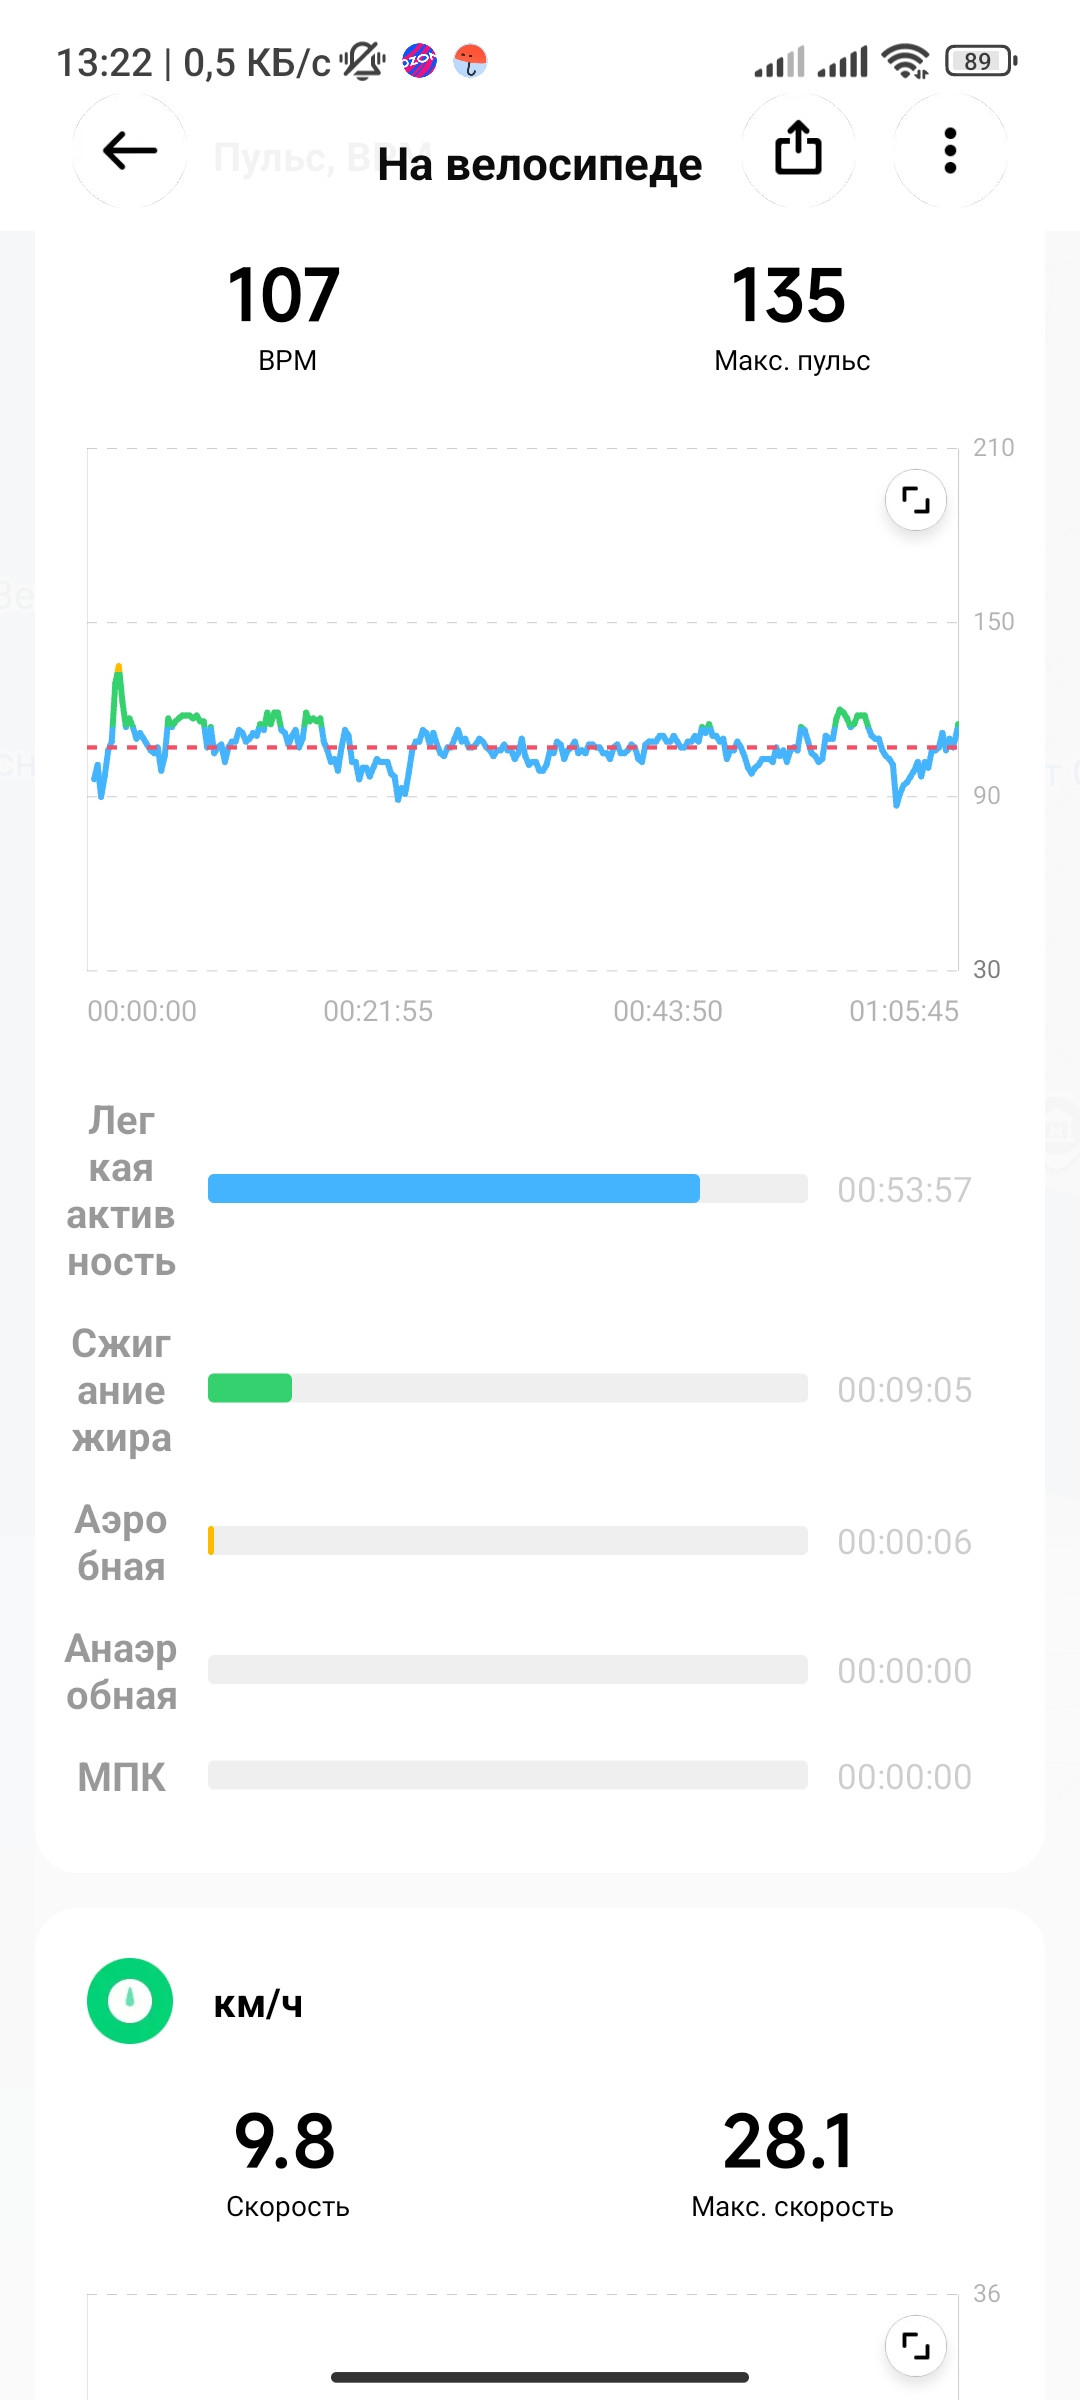Tap the 'Аэробная' zone row
This screenshot has width=1080, height=2400.
click(x=520, y=1542)
